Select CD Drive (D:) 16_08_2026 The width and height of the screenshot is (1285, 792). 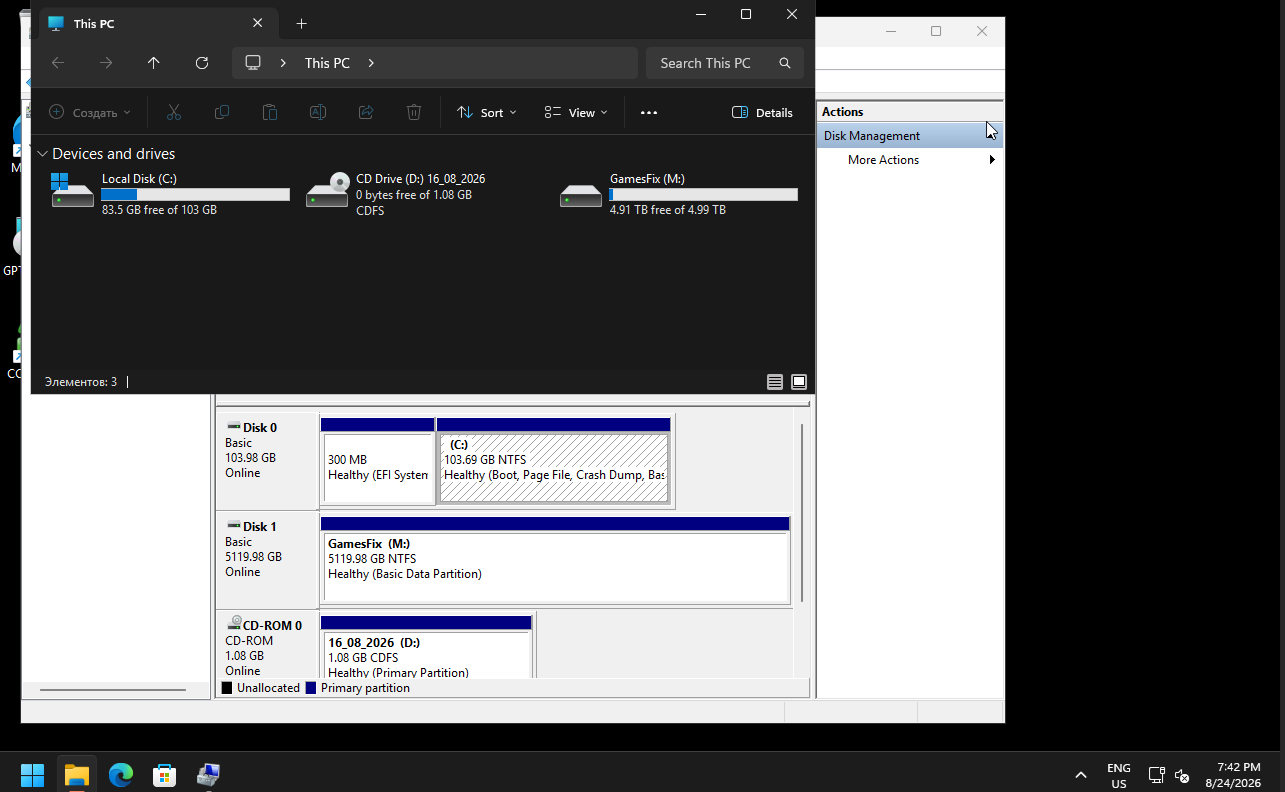point(395,195)
